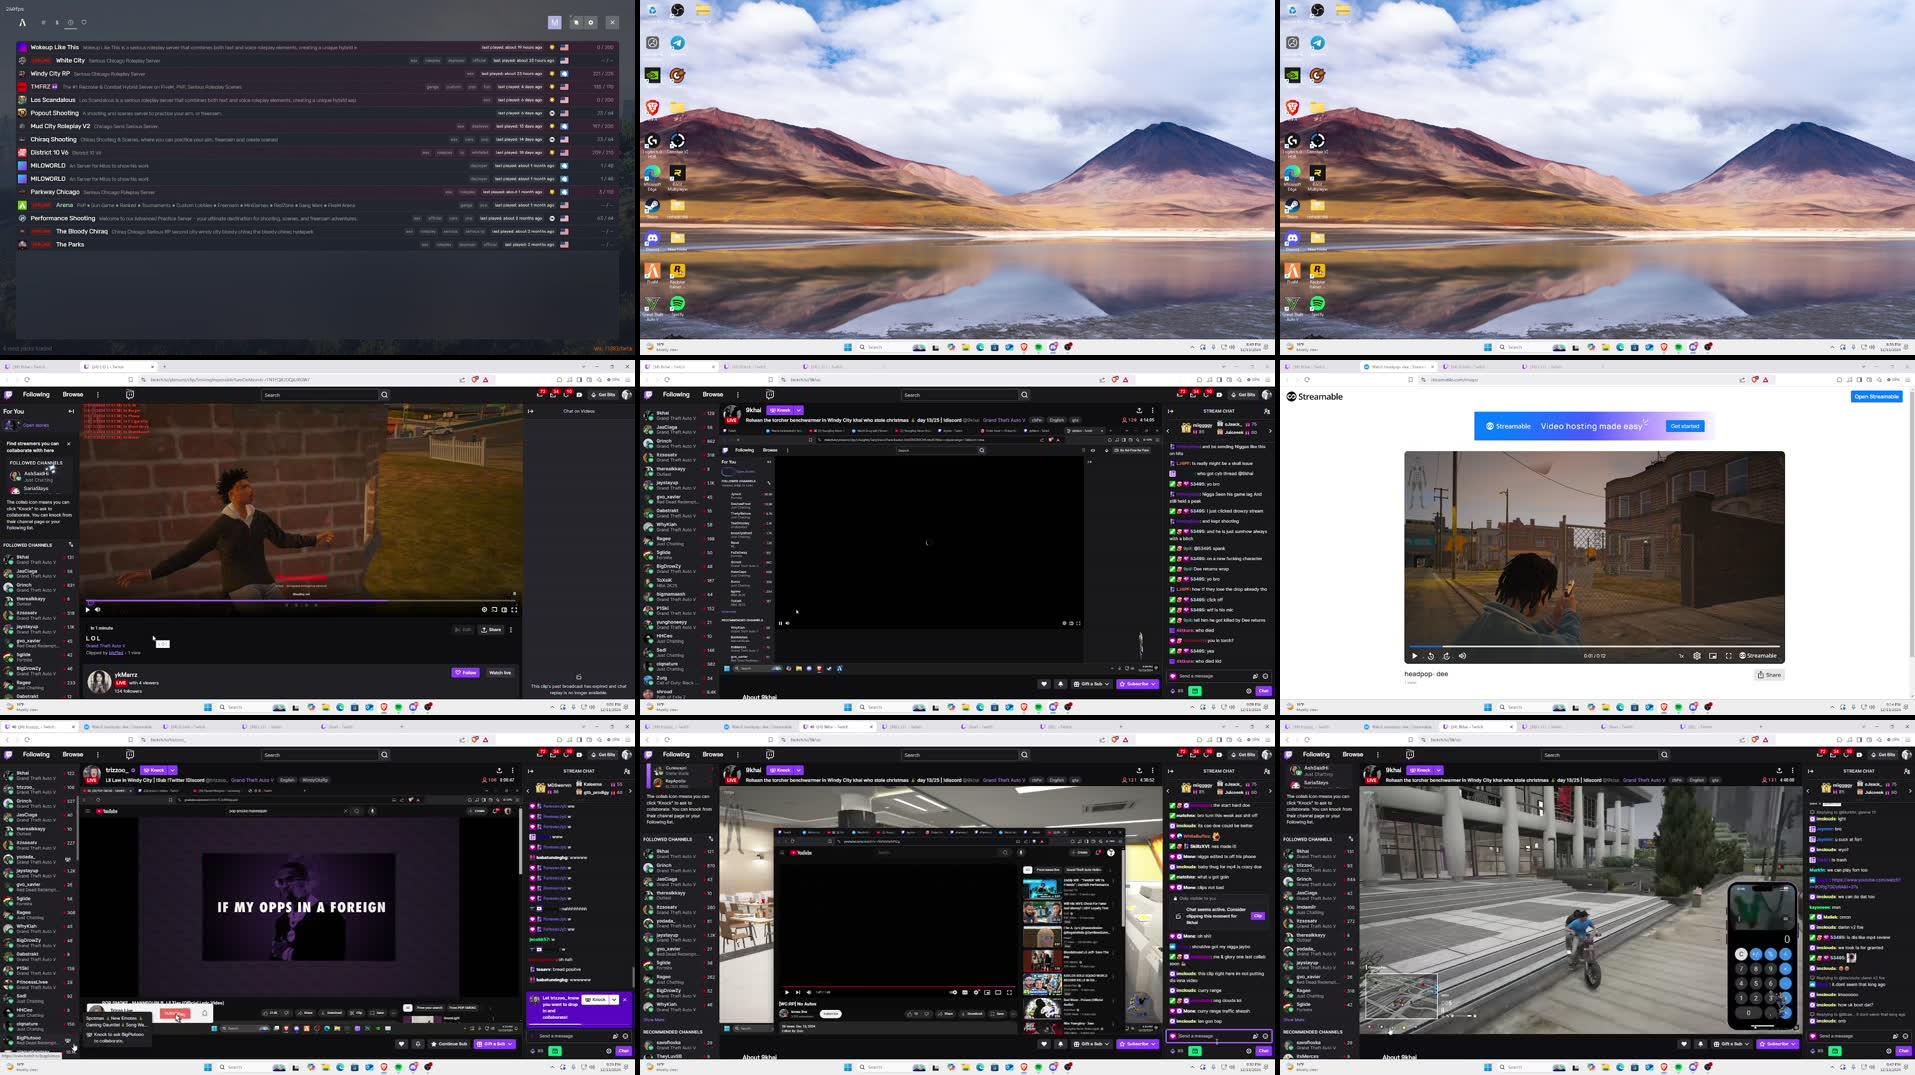The height and width of the screenshot is (1075, 1915).
Task: Enter fullscreen on the LOL clip player
Action: [514, 609]
